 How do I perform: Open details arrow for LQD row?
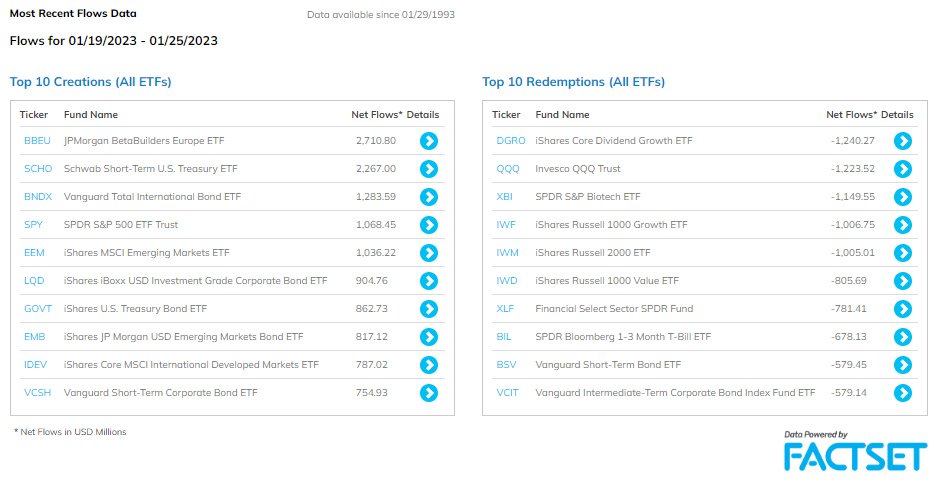tap(429, 281)
